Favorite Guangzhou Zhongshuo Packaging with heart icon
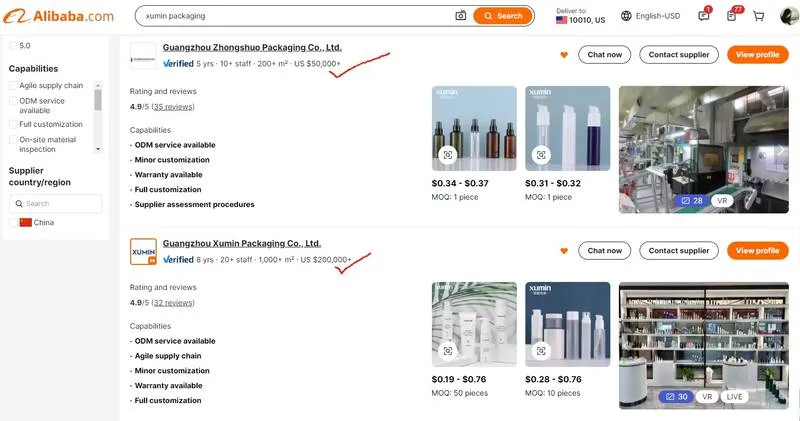Viewport: 800px width, 421px height. coord(564,55)
